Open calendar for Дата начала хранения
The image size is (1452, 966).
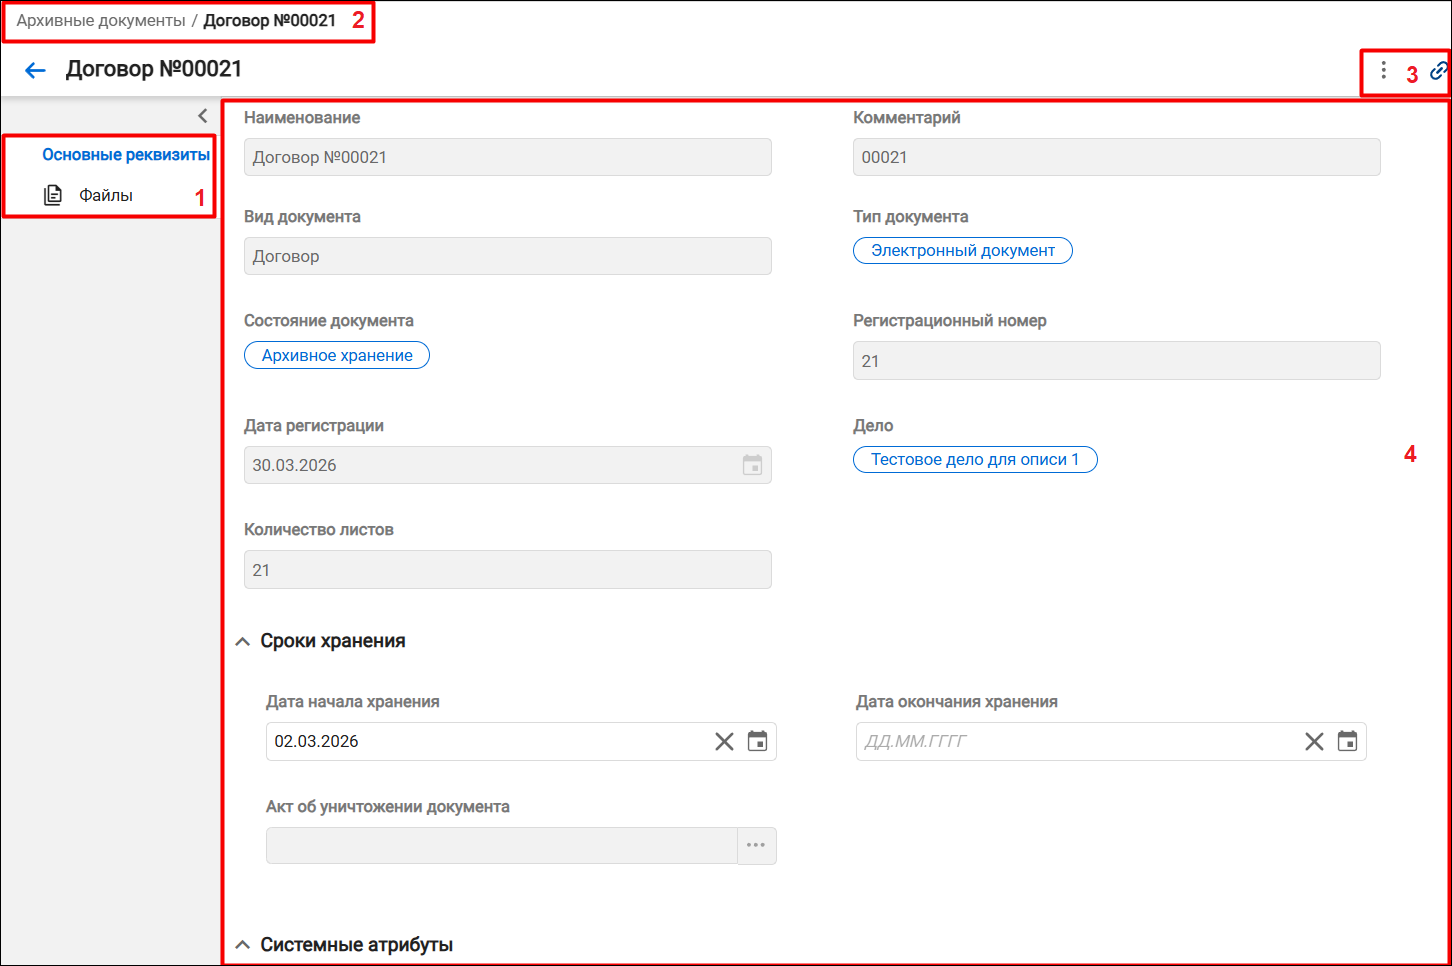758,741
